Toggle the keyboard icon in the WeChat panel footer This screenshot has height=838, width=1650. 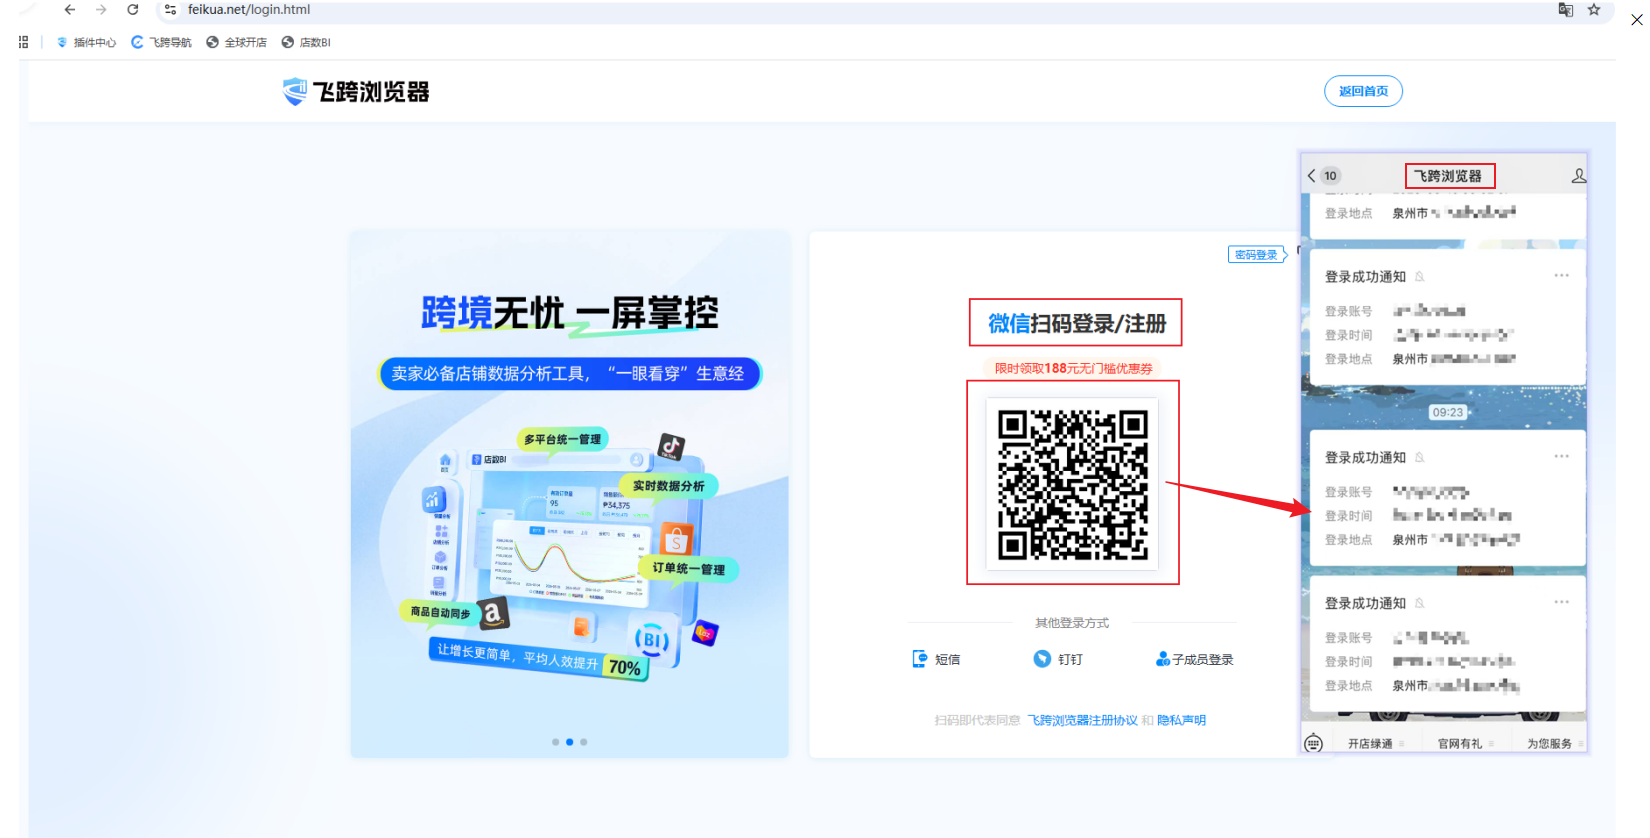pos(1314,743)
